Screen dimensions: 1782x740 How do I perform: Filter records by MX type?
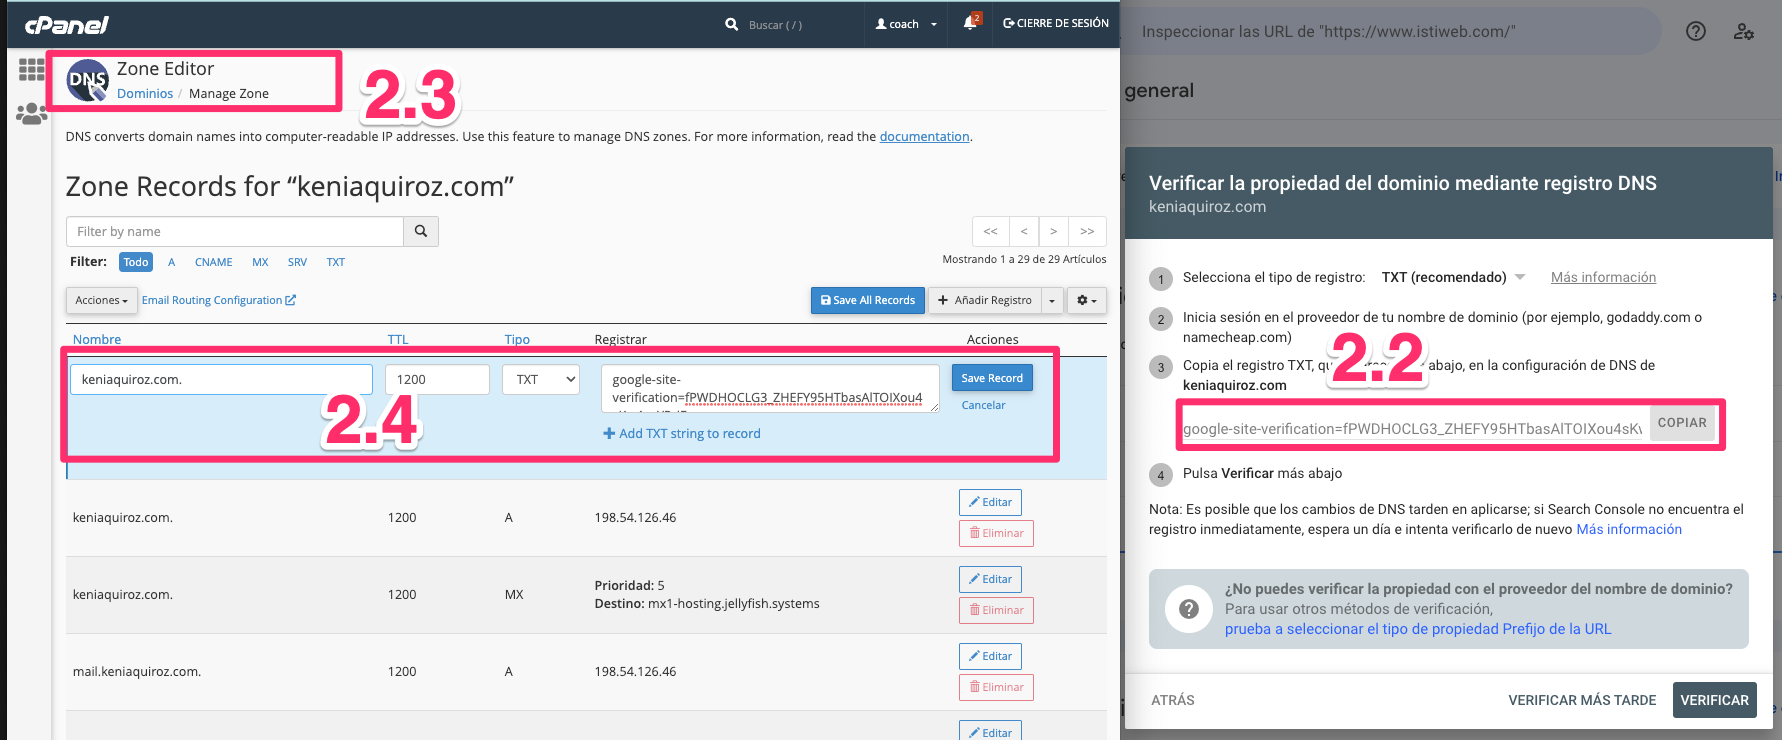260,262
